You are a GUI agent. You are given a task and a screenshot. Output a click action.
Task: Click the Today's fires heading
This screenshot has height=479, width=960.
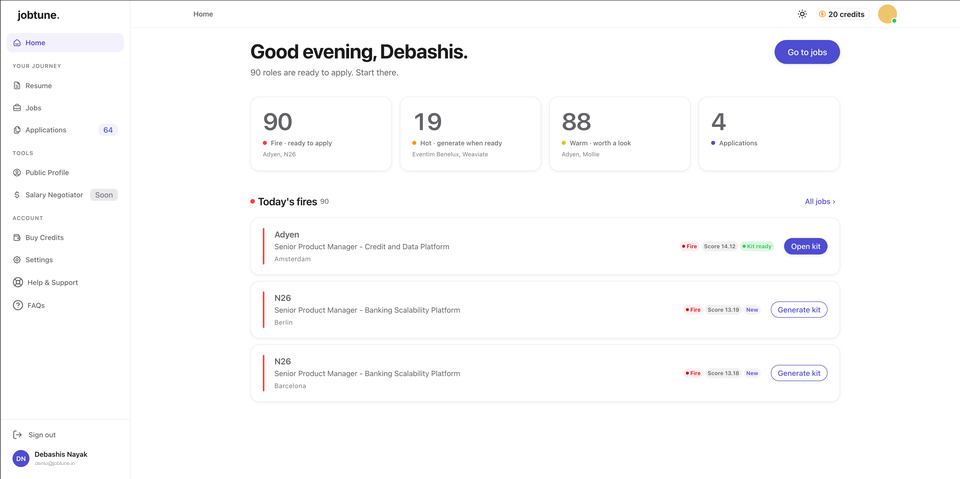pyautogui.click(x=287, y=202)
